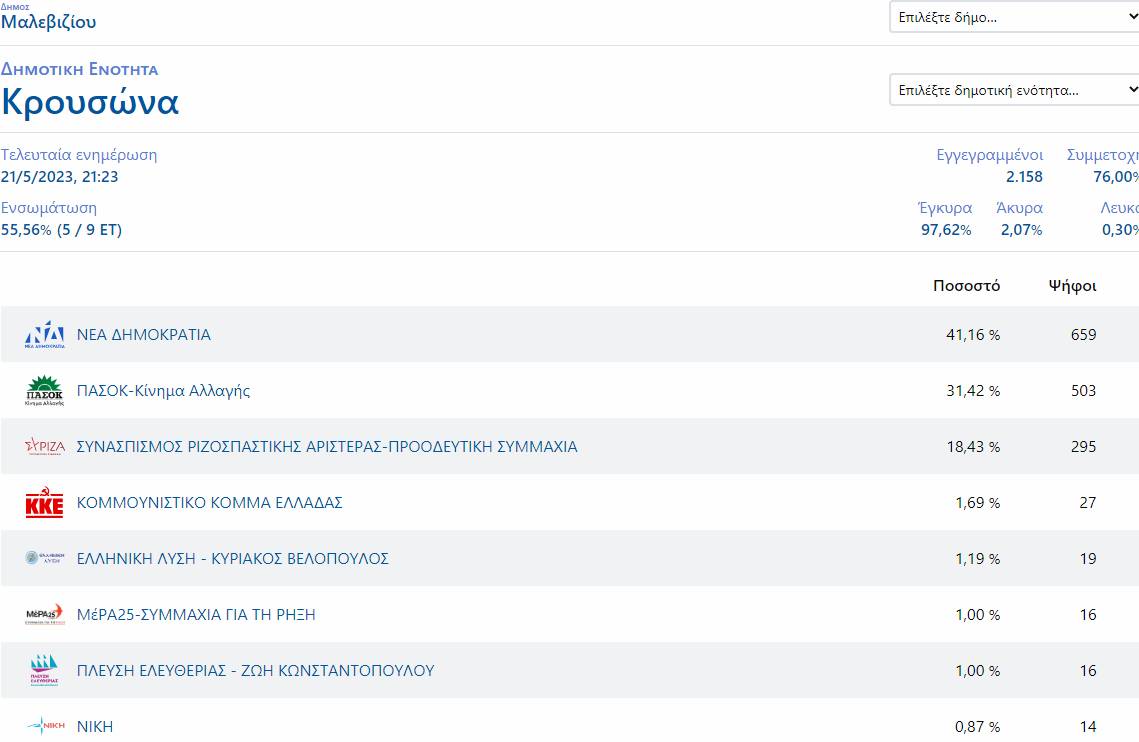Click the 0,87 % percentage value

pyautogui.click(x=977, y=726)
